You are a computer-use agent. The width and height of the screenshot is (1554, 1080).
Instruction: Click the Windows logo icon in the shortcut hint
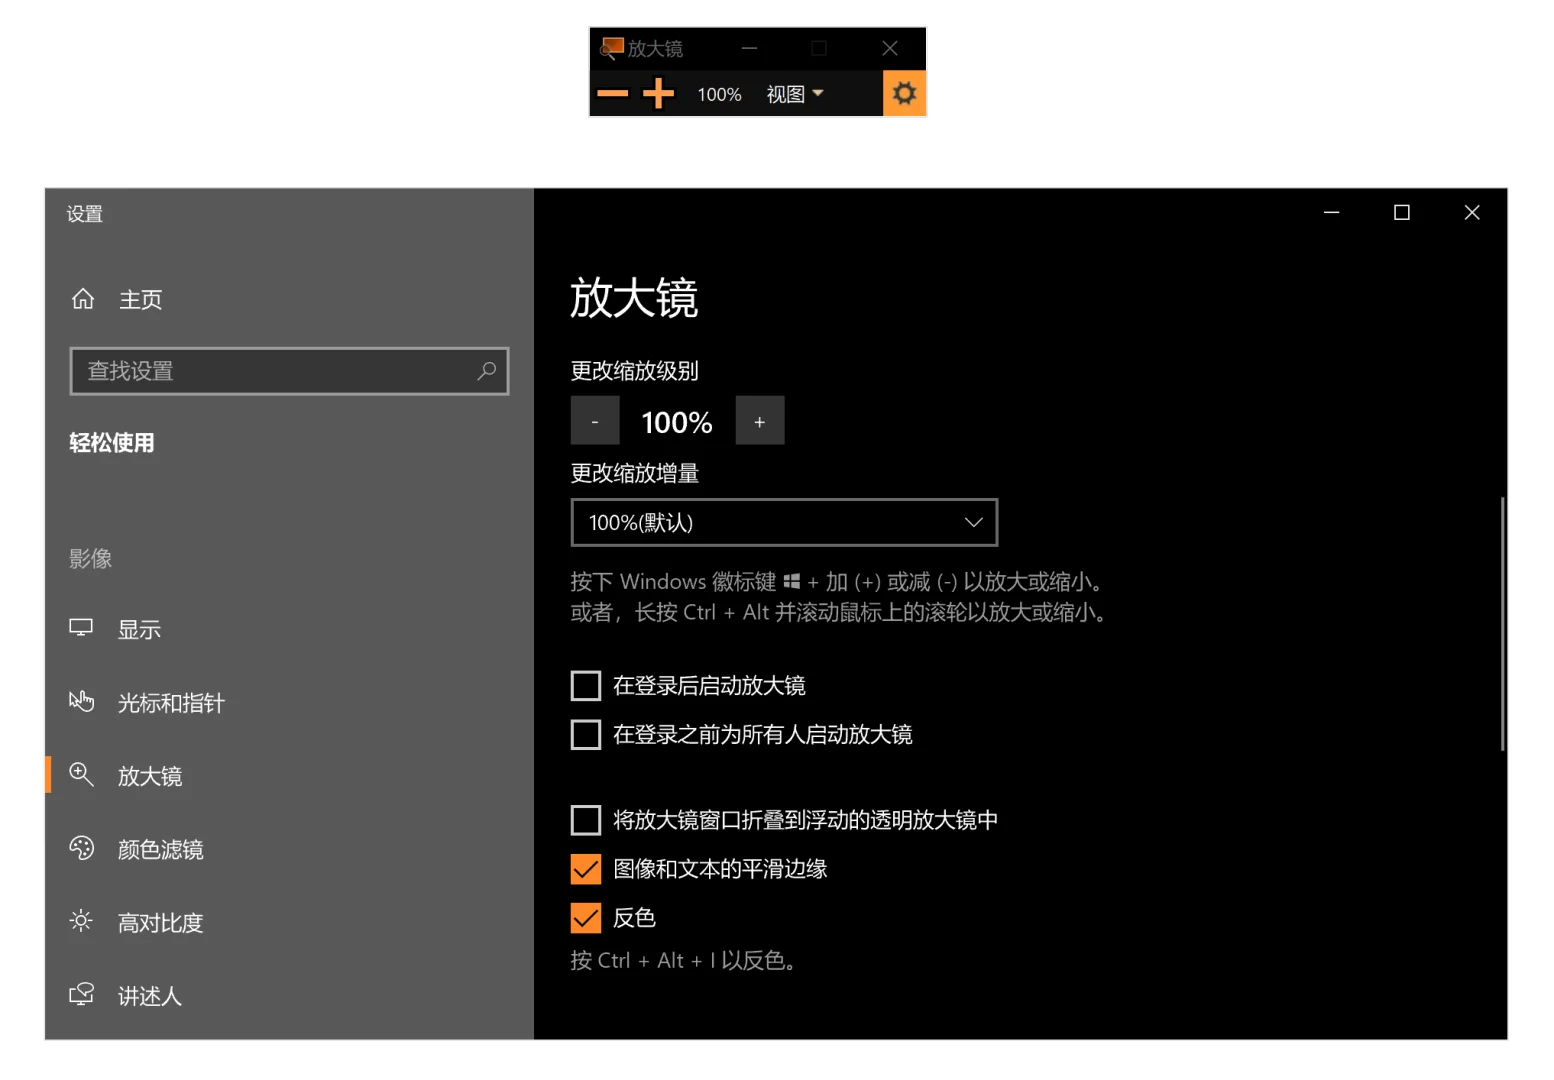[x=792, y=581]
